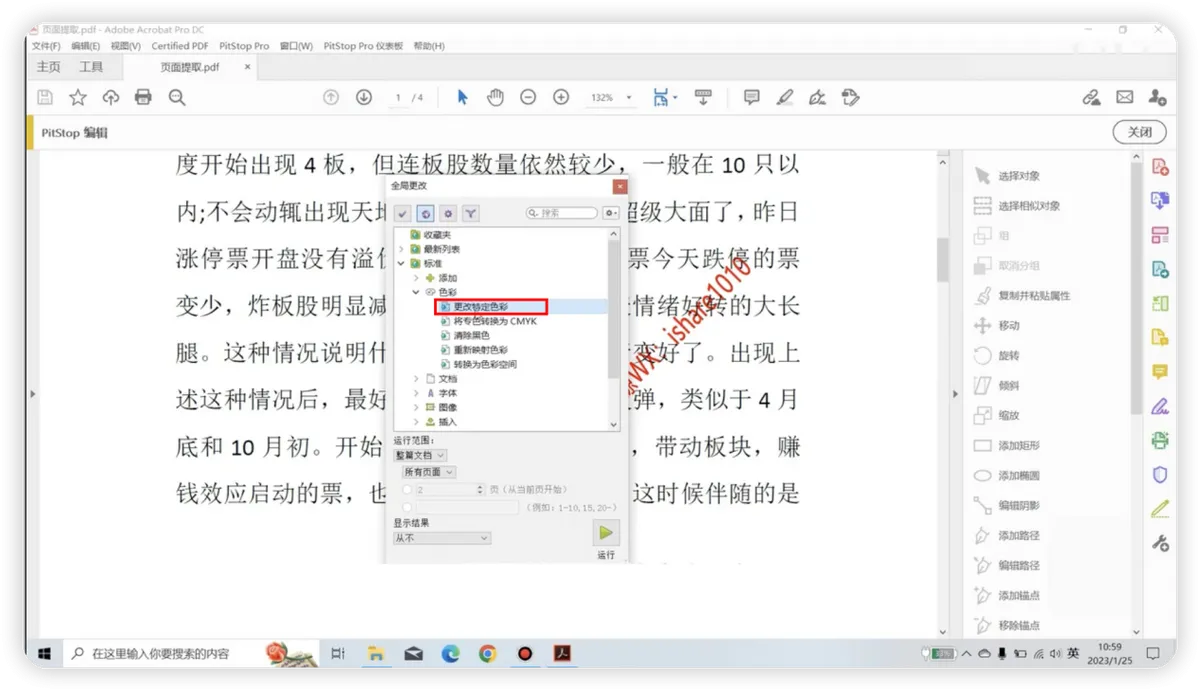Image resolution: width=1200 pixels, height=691 pixels.
Task: Pick the 复制并粘贴属性 tool
Action: pos(1022,296)
